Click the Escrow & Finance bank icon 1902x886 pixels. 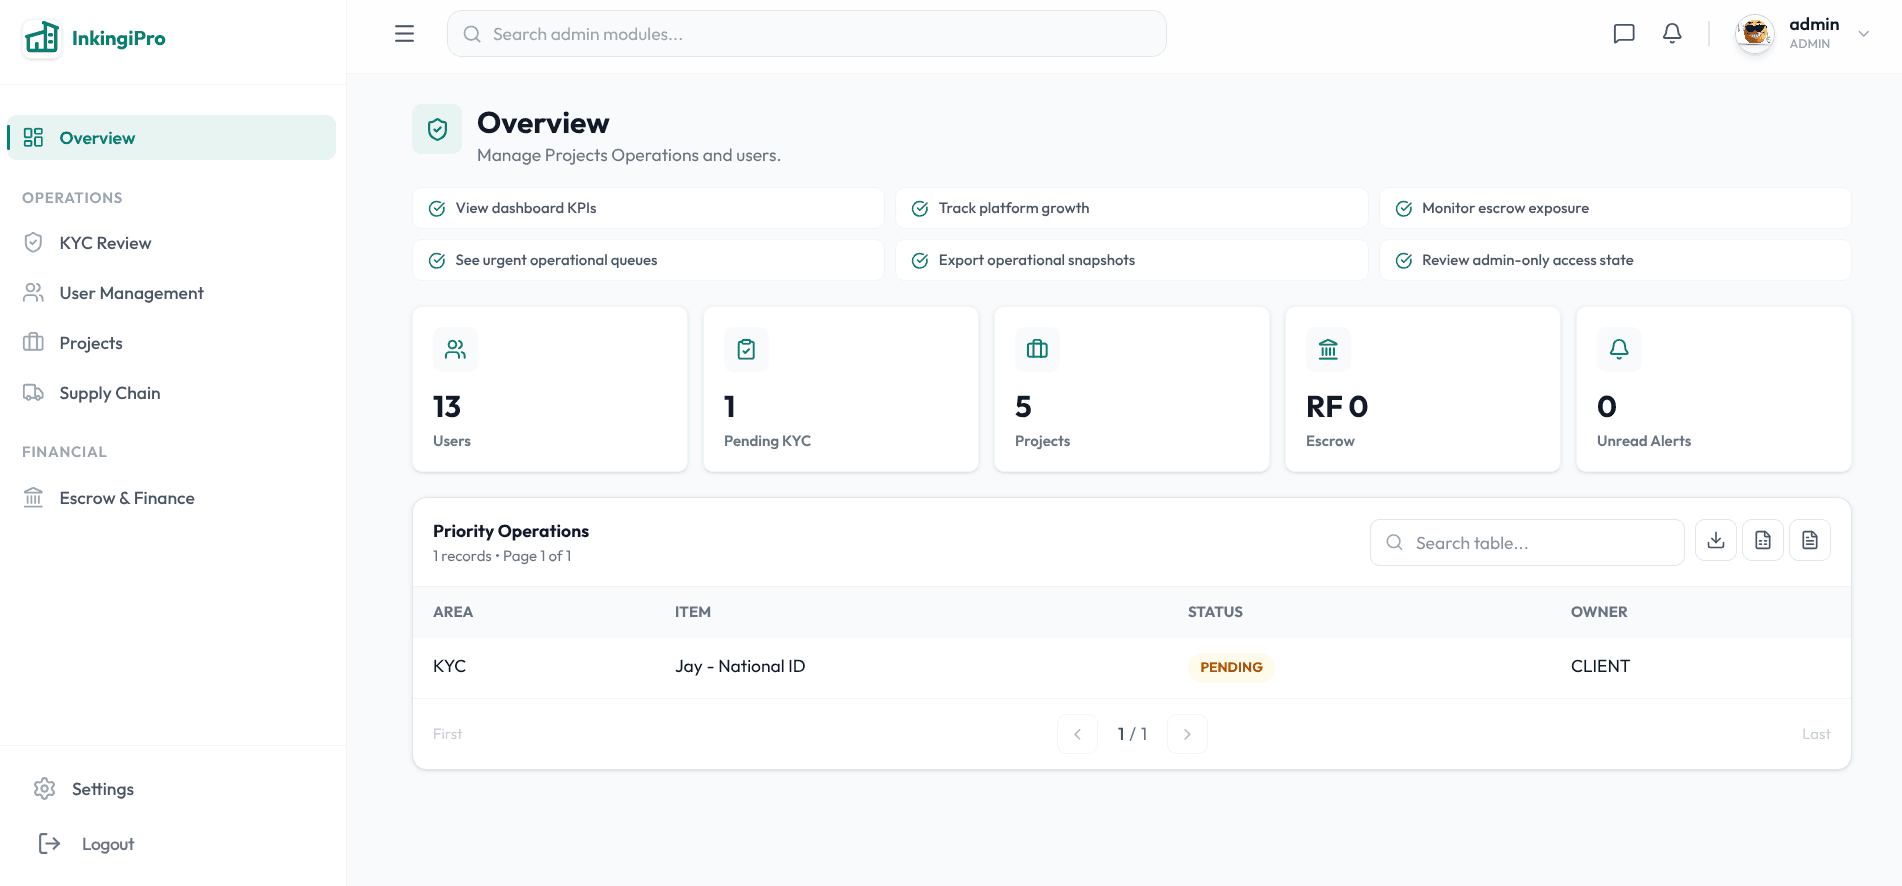point(33,497)
